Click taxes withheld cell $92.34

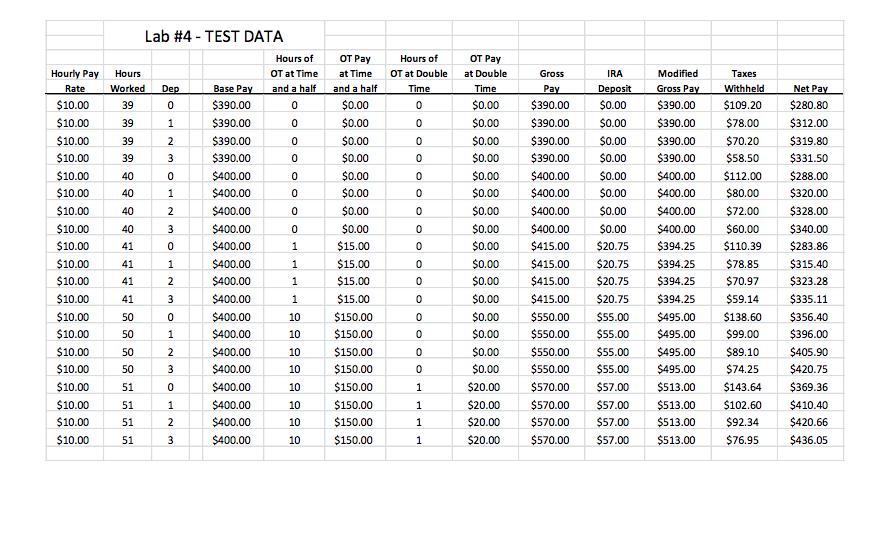pyautogui.click(x=742, y=422)
